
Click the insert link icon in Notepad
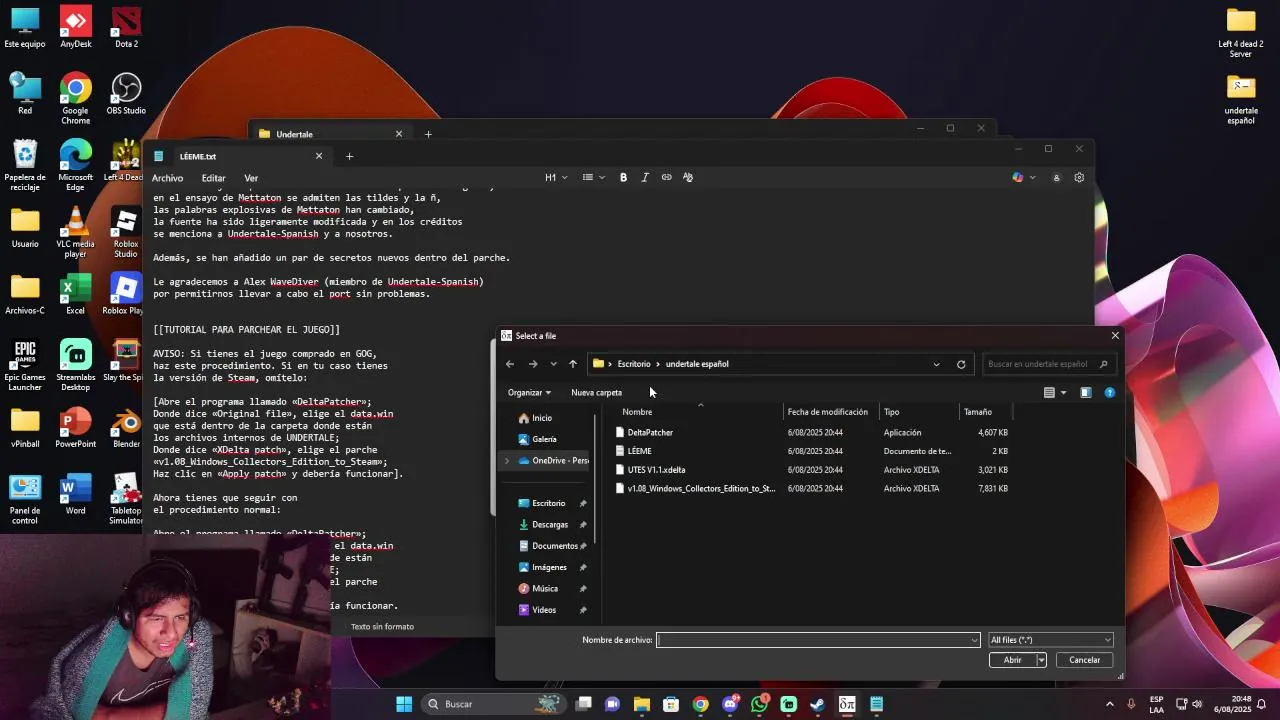click(667, 177)
